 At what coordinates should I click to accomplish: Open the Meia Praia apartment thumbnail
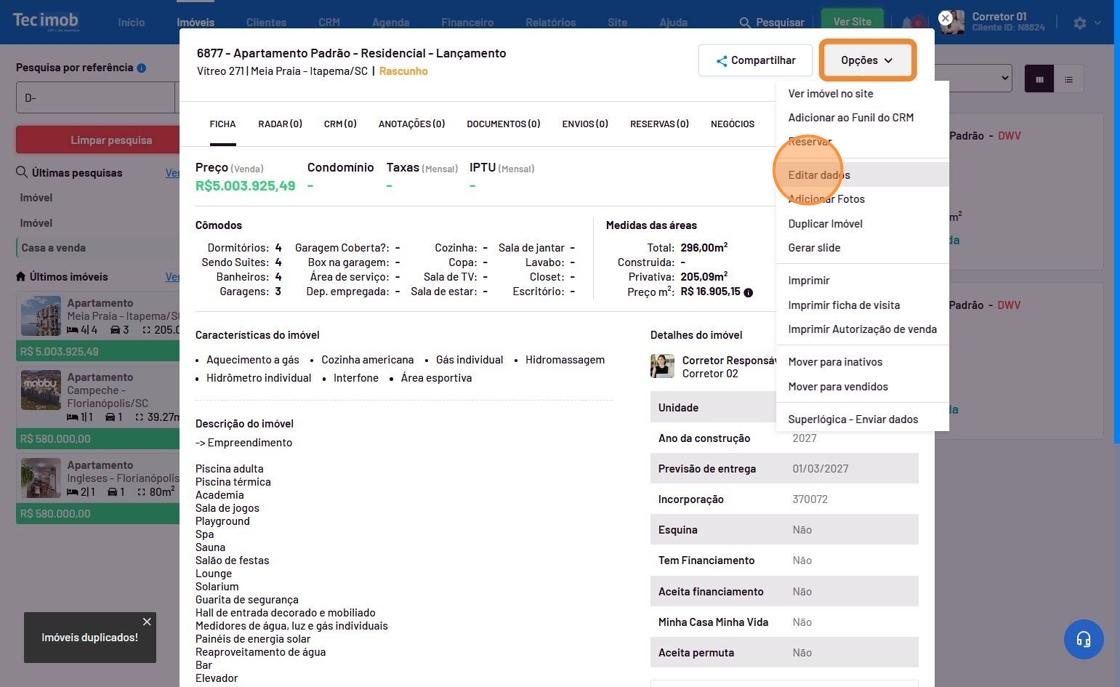(41, 317)
